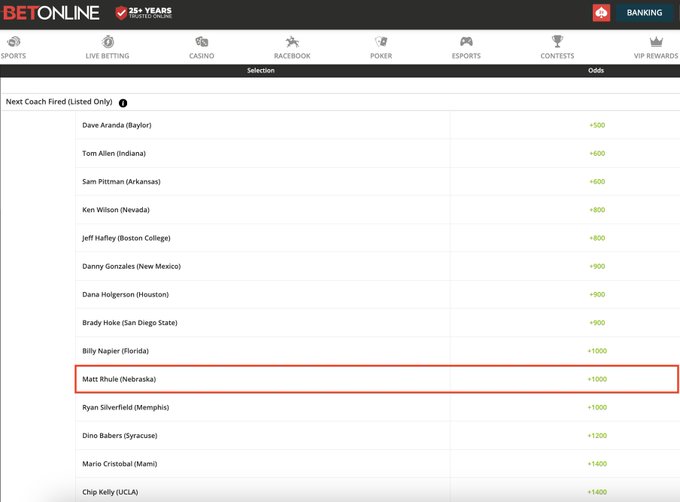Open the Esports gamepad icon
The width and height of the screenshot is (680, 502).
[466, 42]
